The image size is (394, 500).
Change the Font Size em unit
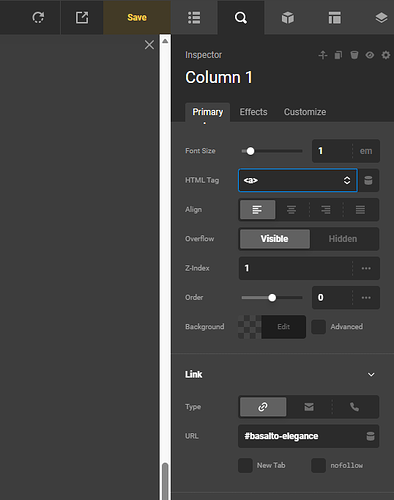(x=366, y=151)
